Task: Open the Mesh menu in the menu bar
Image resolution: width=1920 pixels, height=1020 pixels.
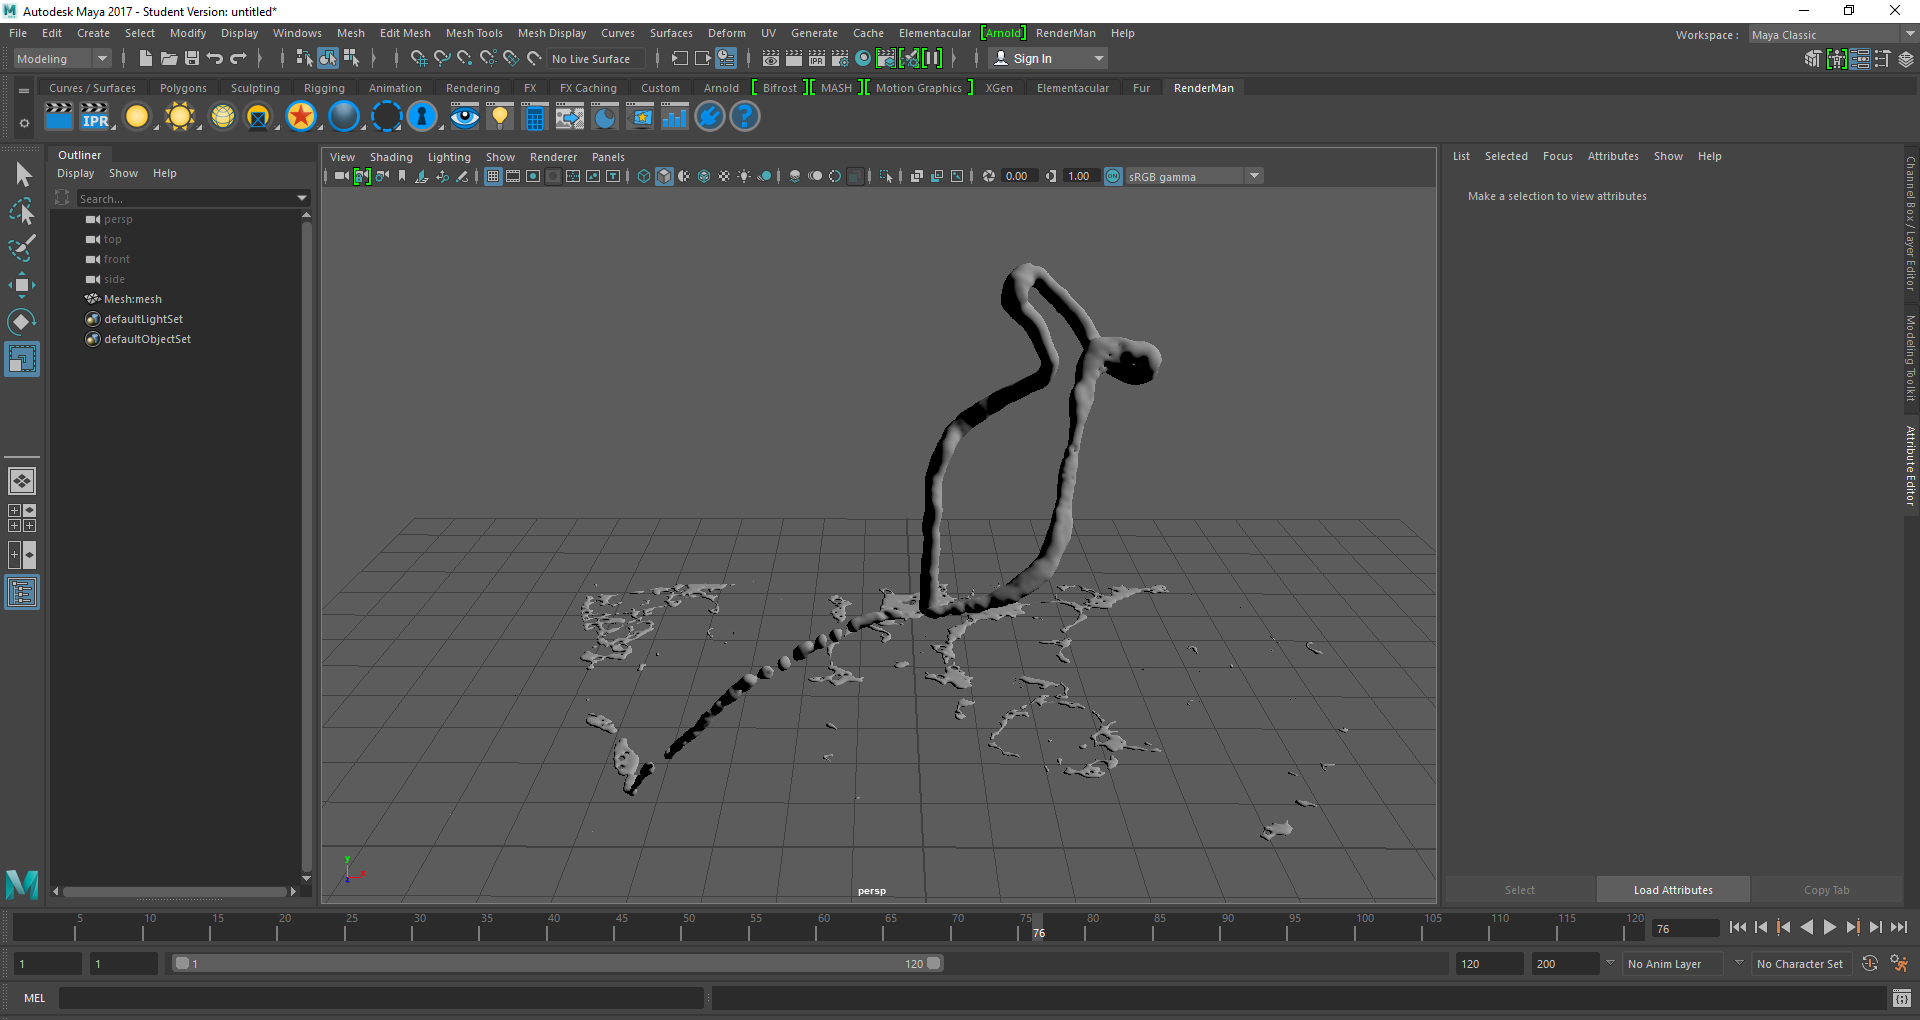Action: (x=351, y=33)
